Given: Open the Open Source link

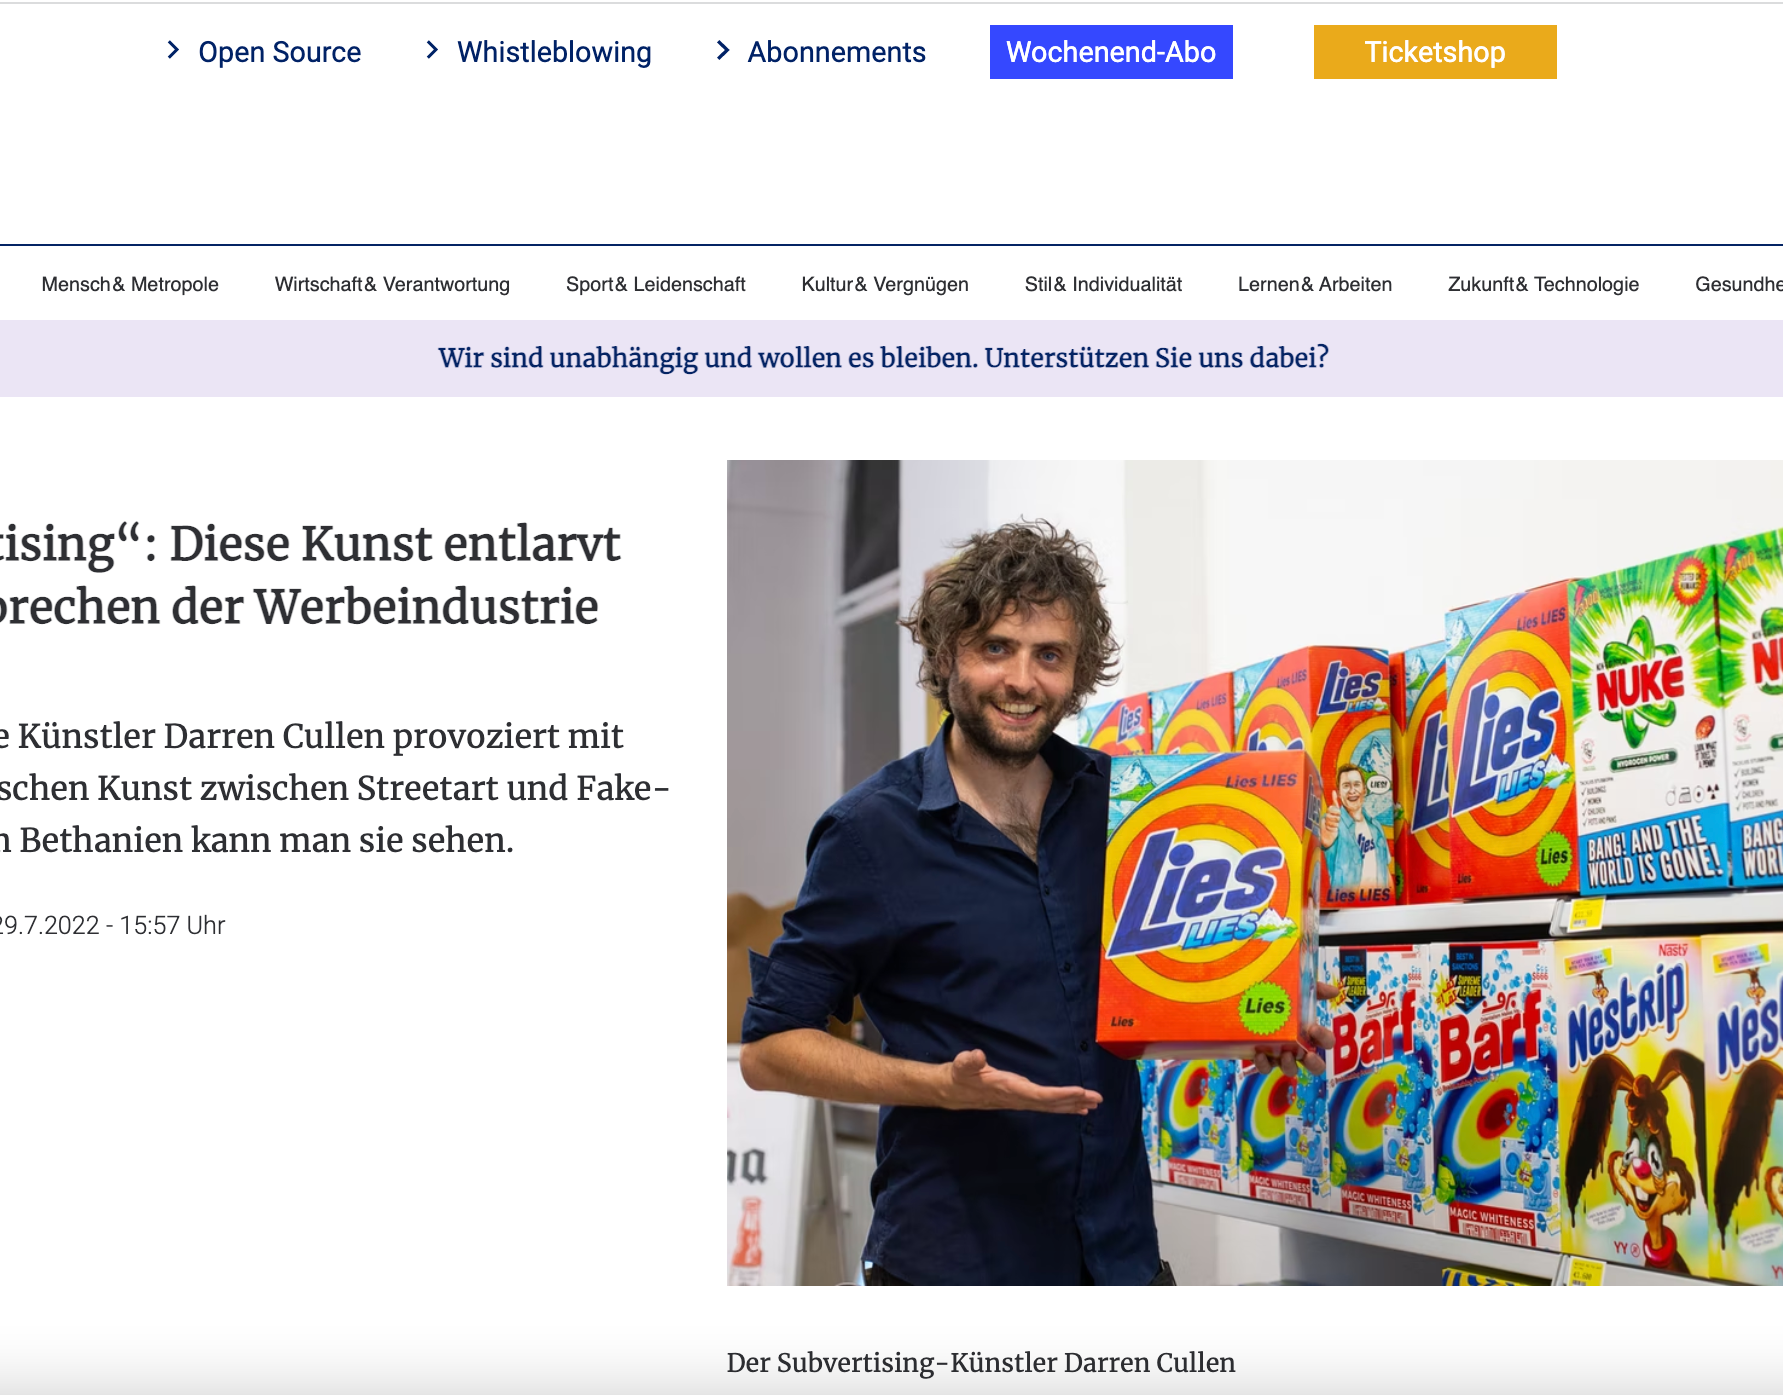Looking at the screenshot, I should tap(279, 52).
